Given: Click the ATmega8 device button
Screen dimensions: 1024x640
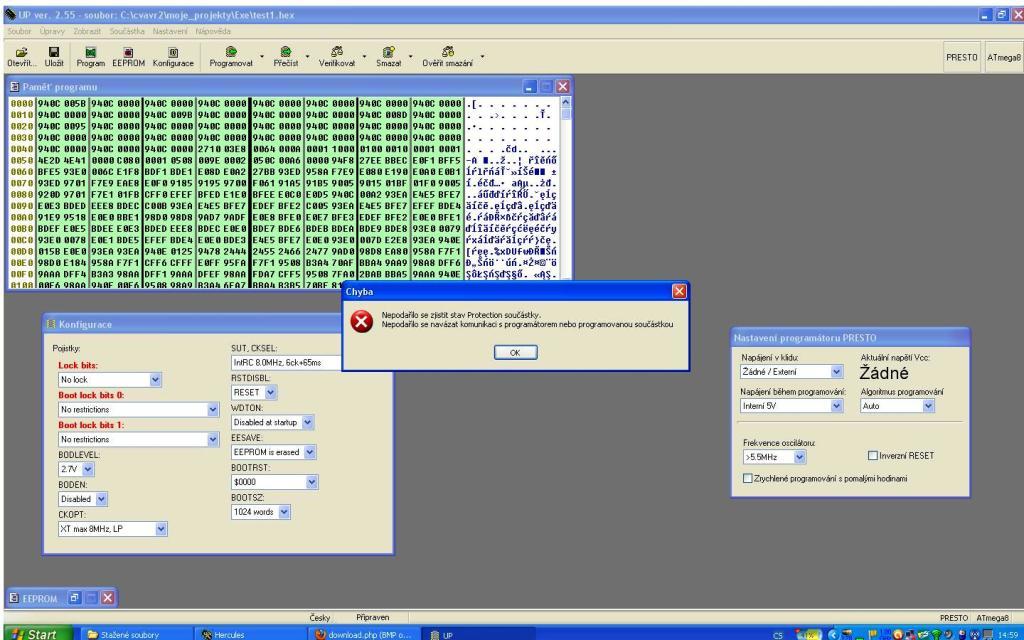Looking at the screenshot, I should 1003,57.
